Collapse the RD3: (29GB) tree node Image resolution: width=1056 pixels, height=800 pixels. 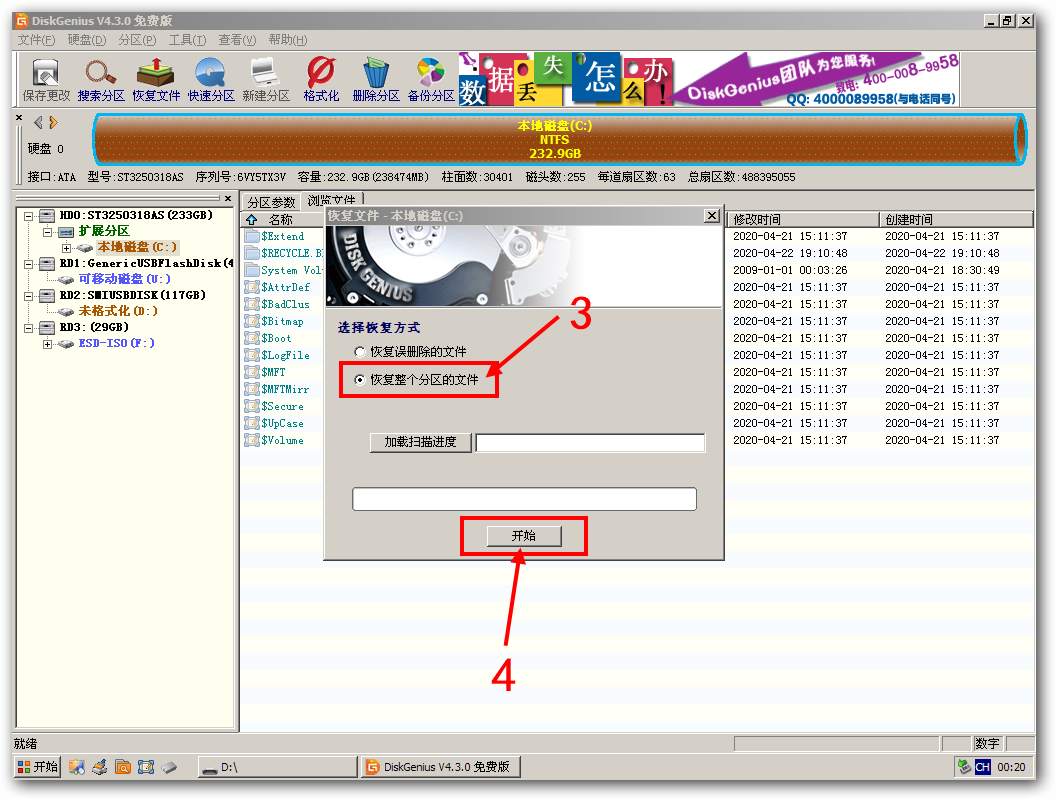[x=28, y=328]
